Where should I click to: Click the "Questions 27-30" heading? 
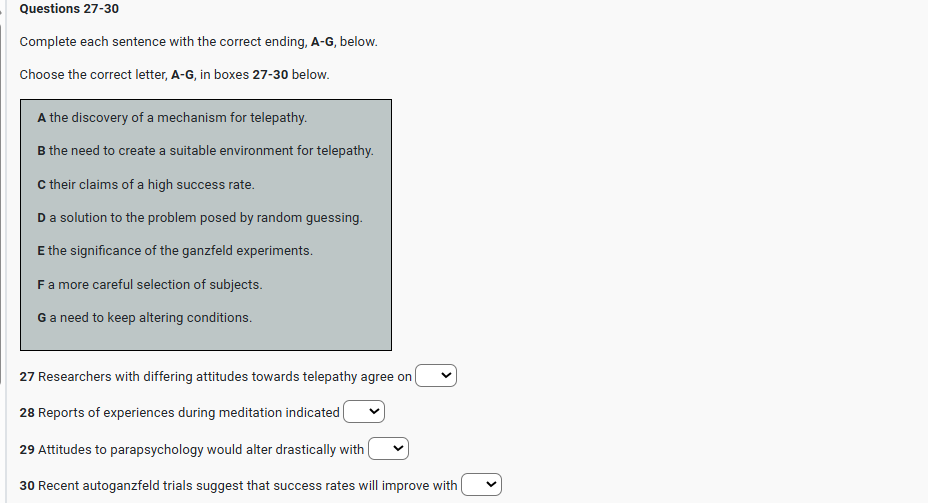[69, 9]
